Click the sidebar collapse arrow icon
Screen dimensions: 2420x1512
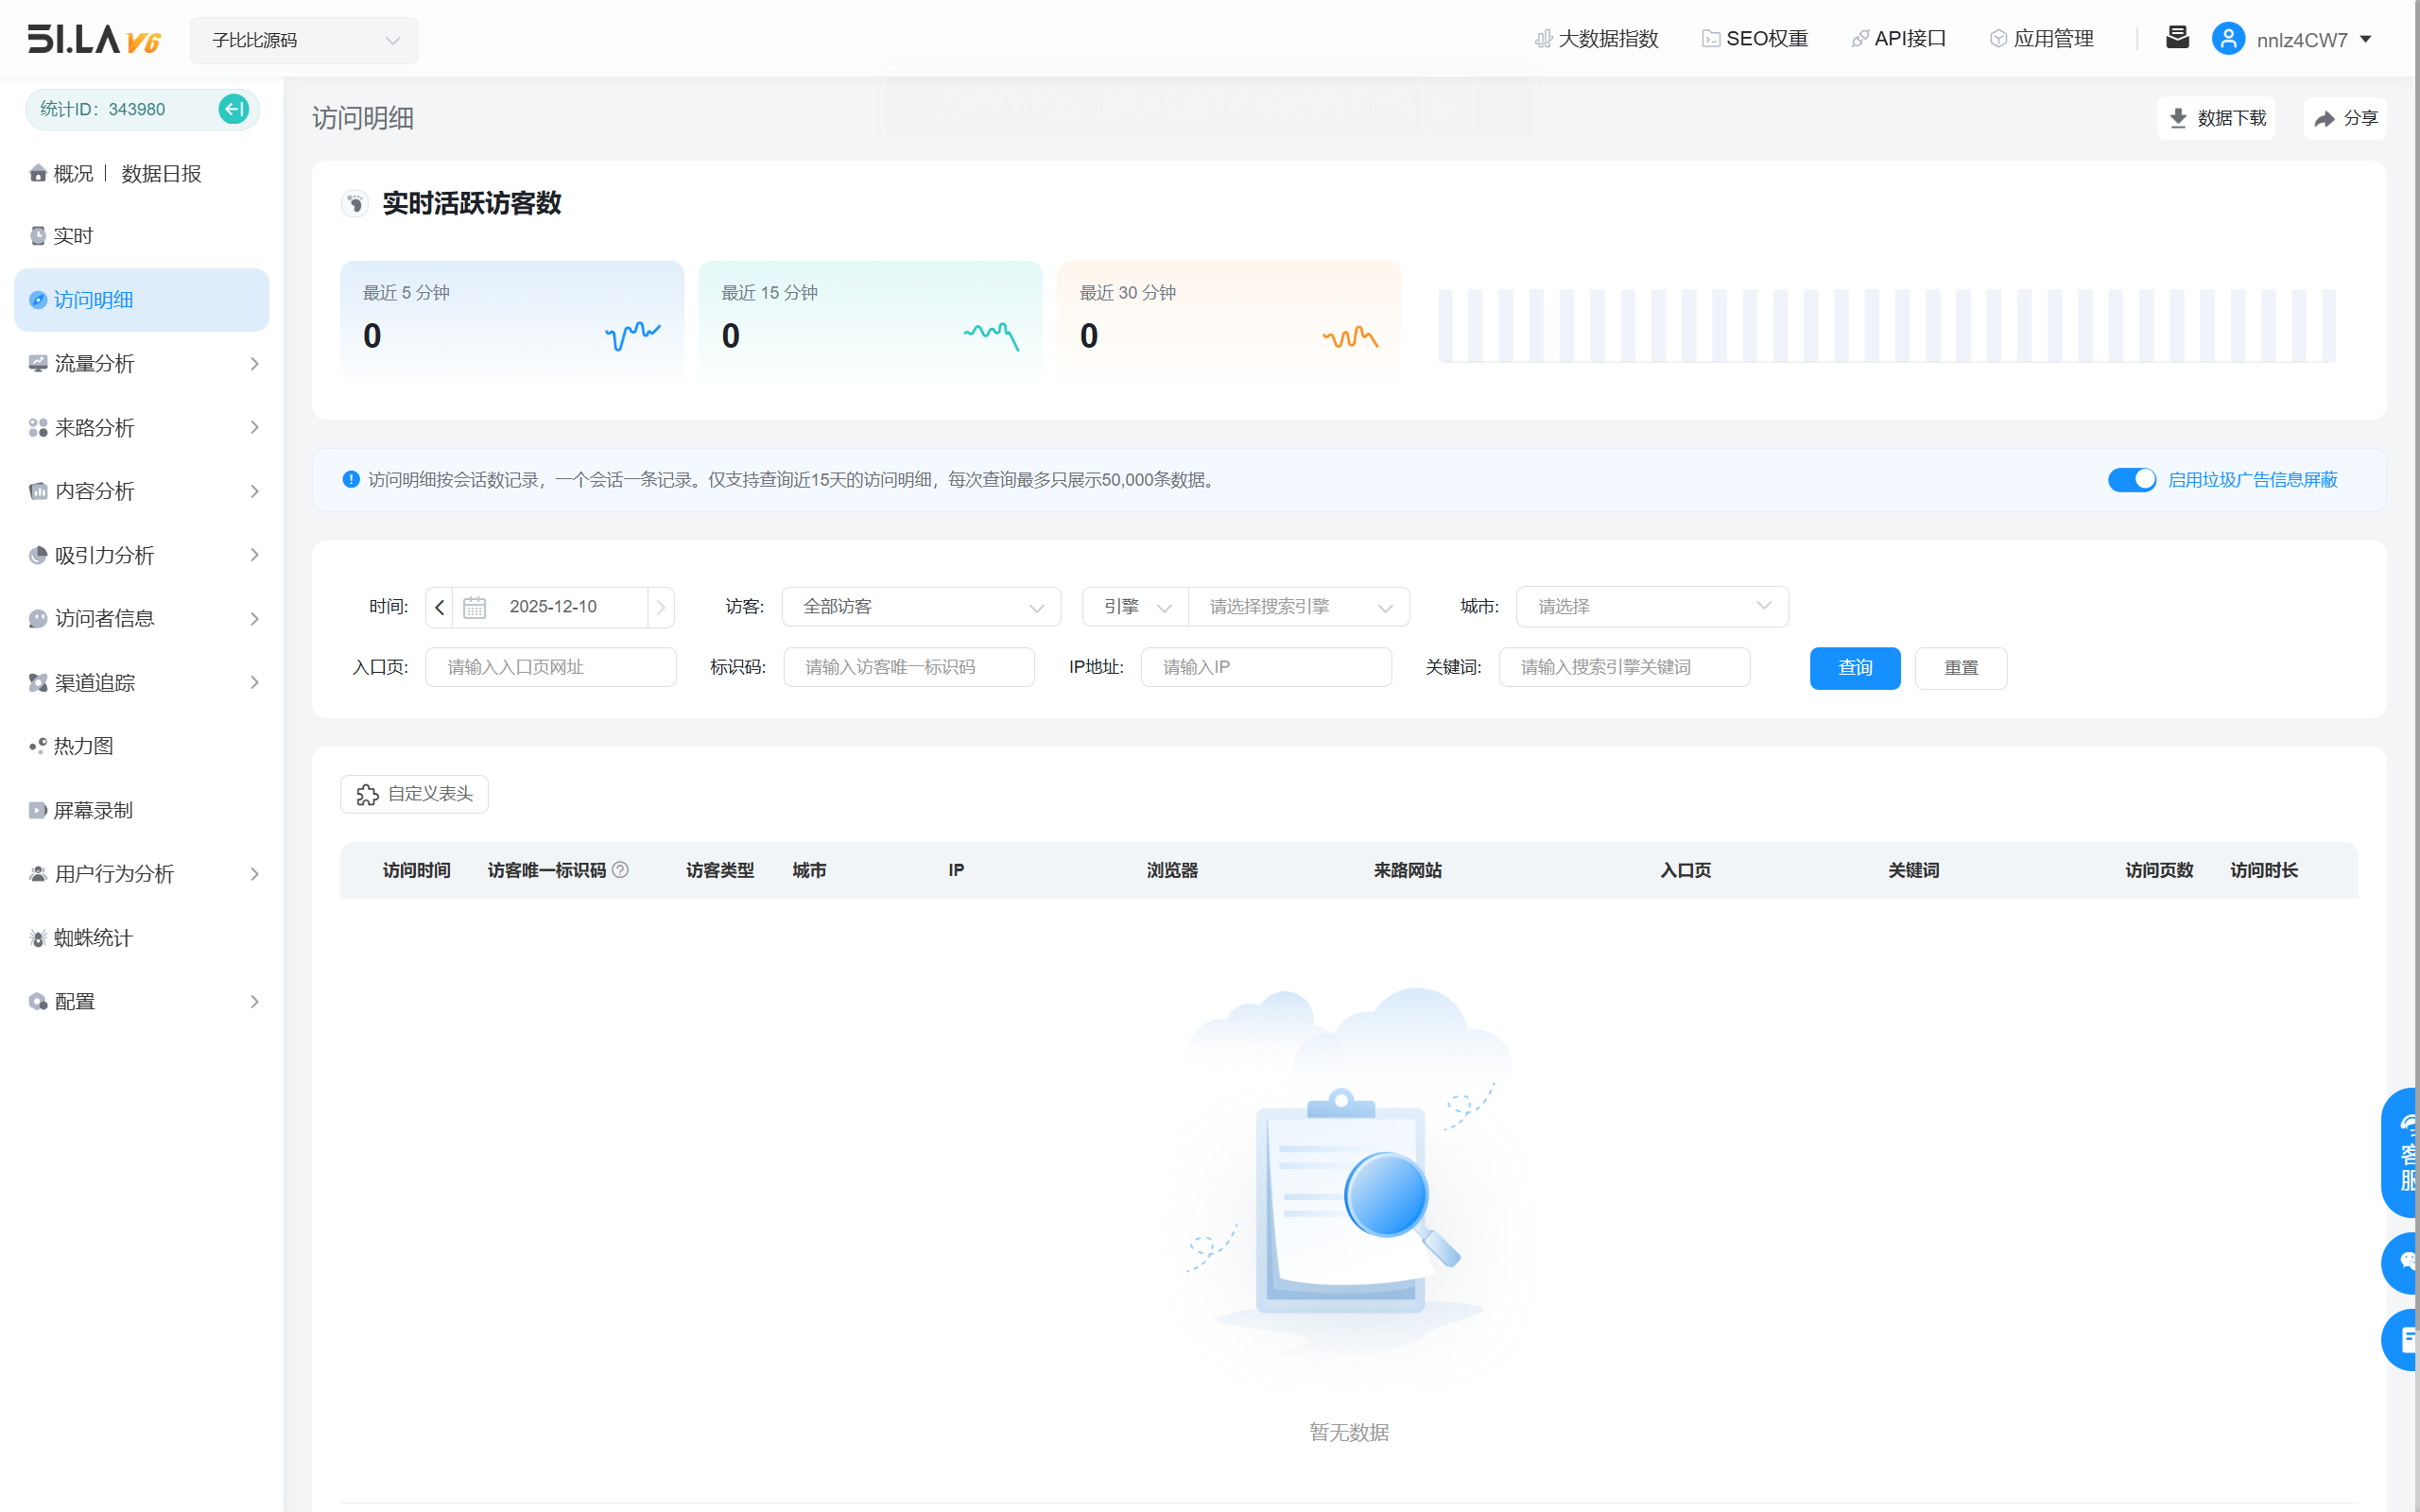point(233,109)
